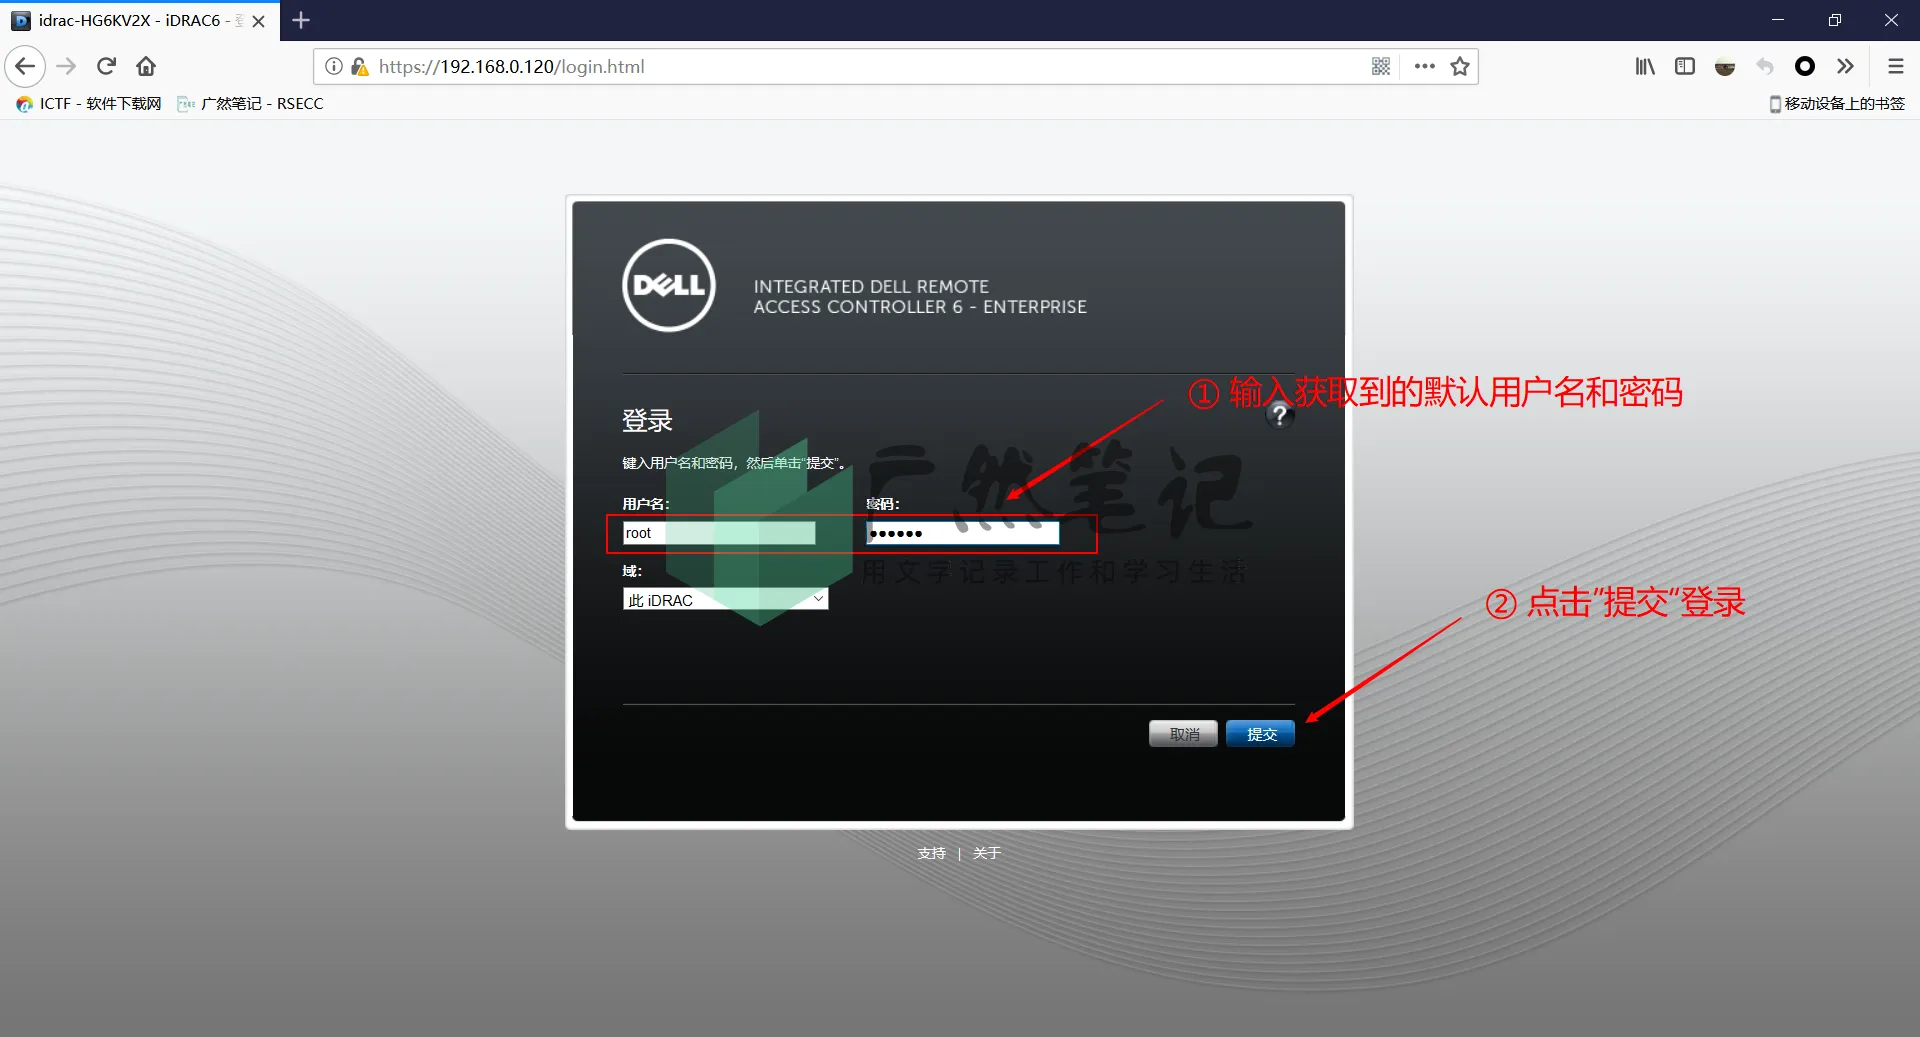Click the Dell logo
The height and width of the screenshot is (1037, 1920).
pos(669,285)
